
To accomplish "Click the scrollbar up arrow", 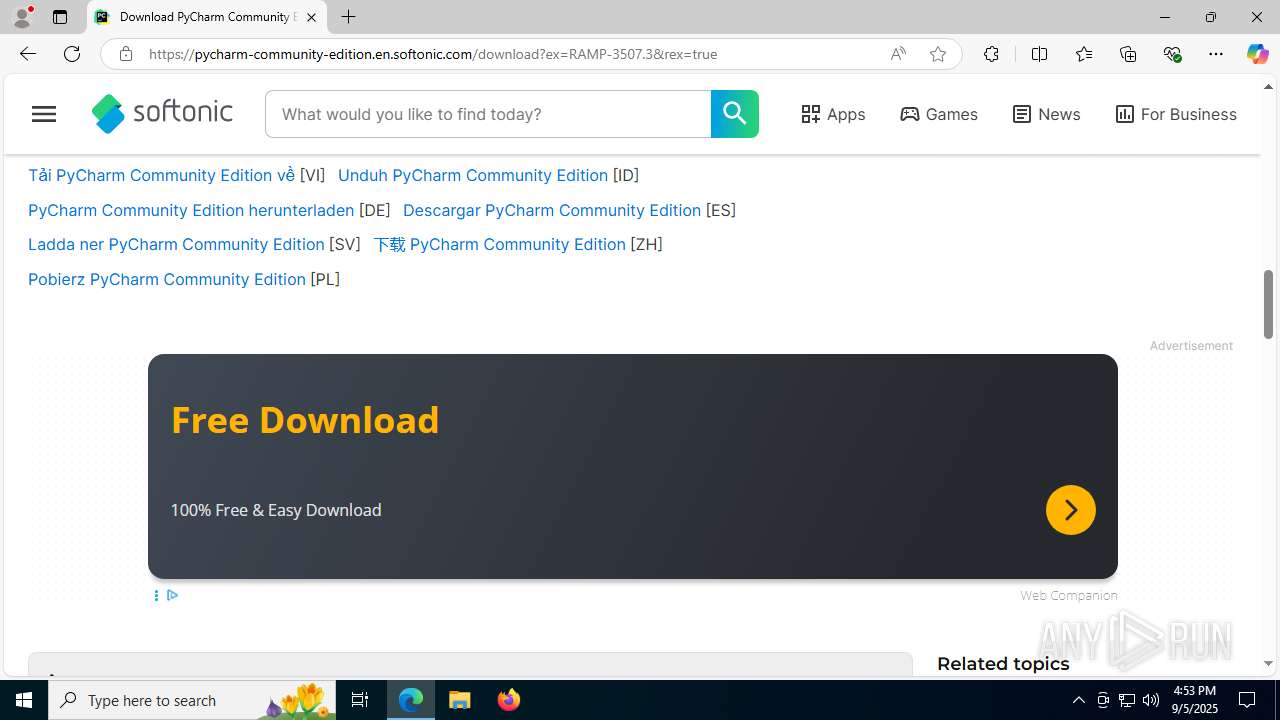I will point(1268,87).
